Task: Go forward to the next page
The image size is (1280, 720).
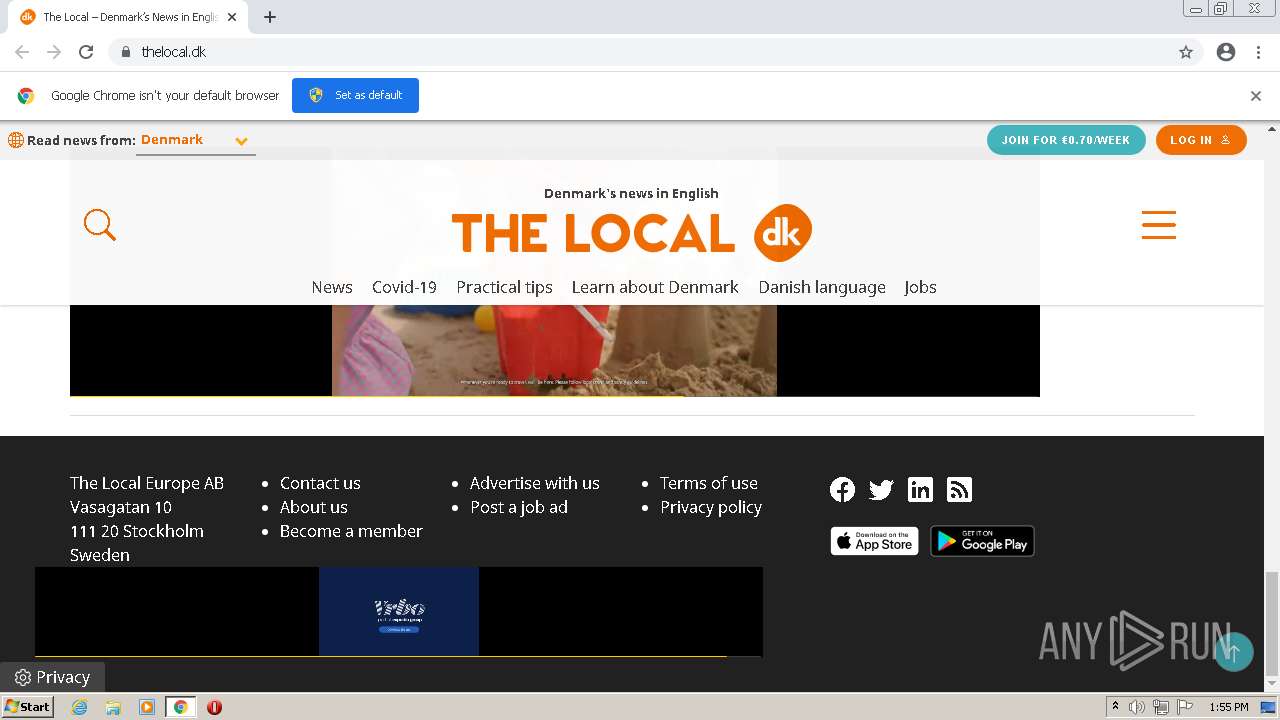Action: 54,52
